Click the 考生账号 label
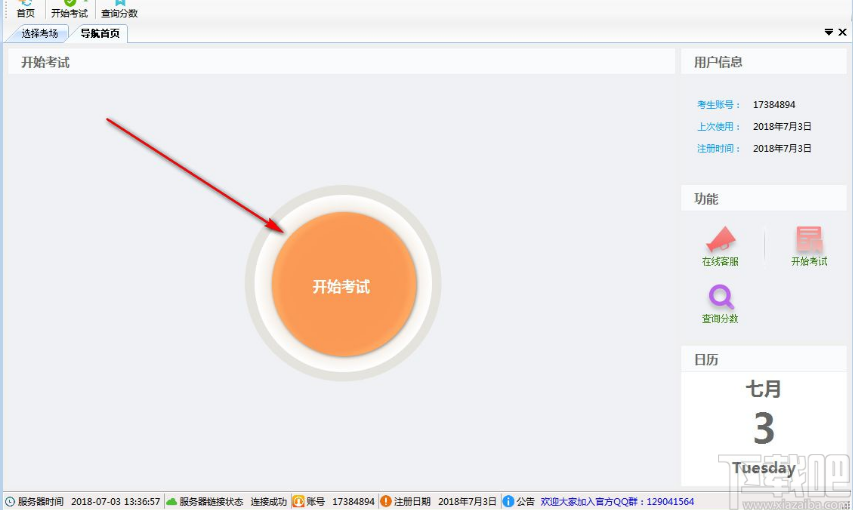This screenshot has width=853, height=510. coord(718,105)
